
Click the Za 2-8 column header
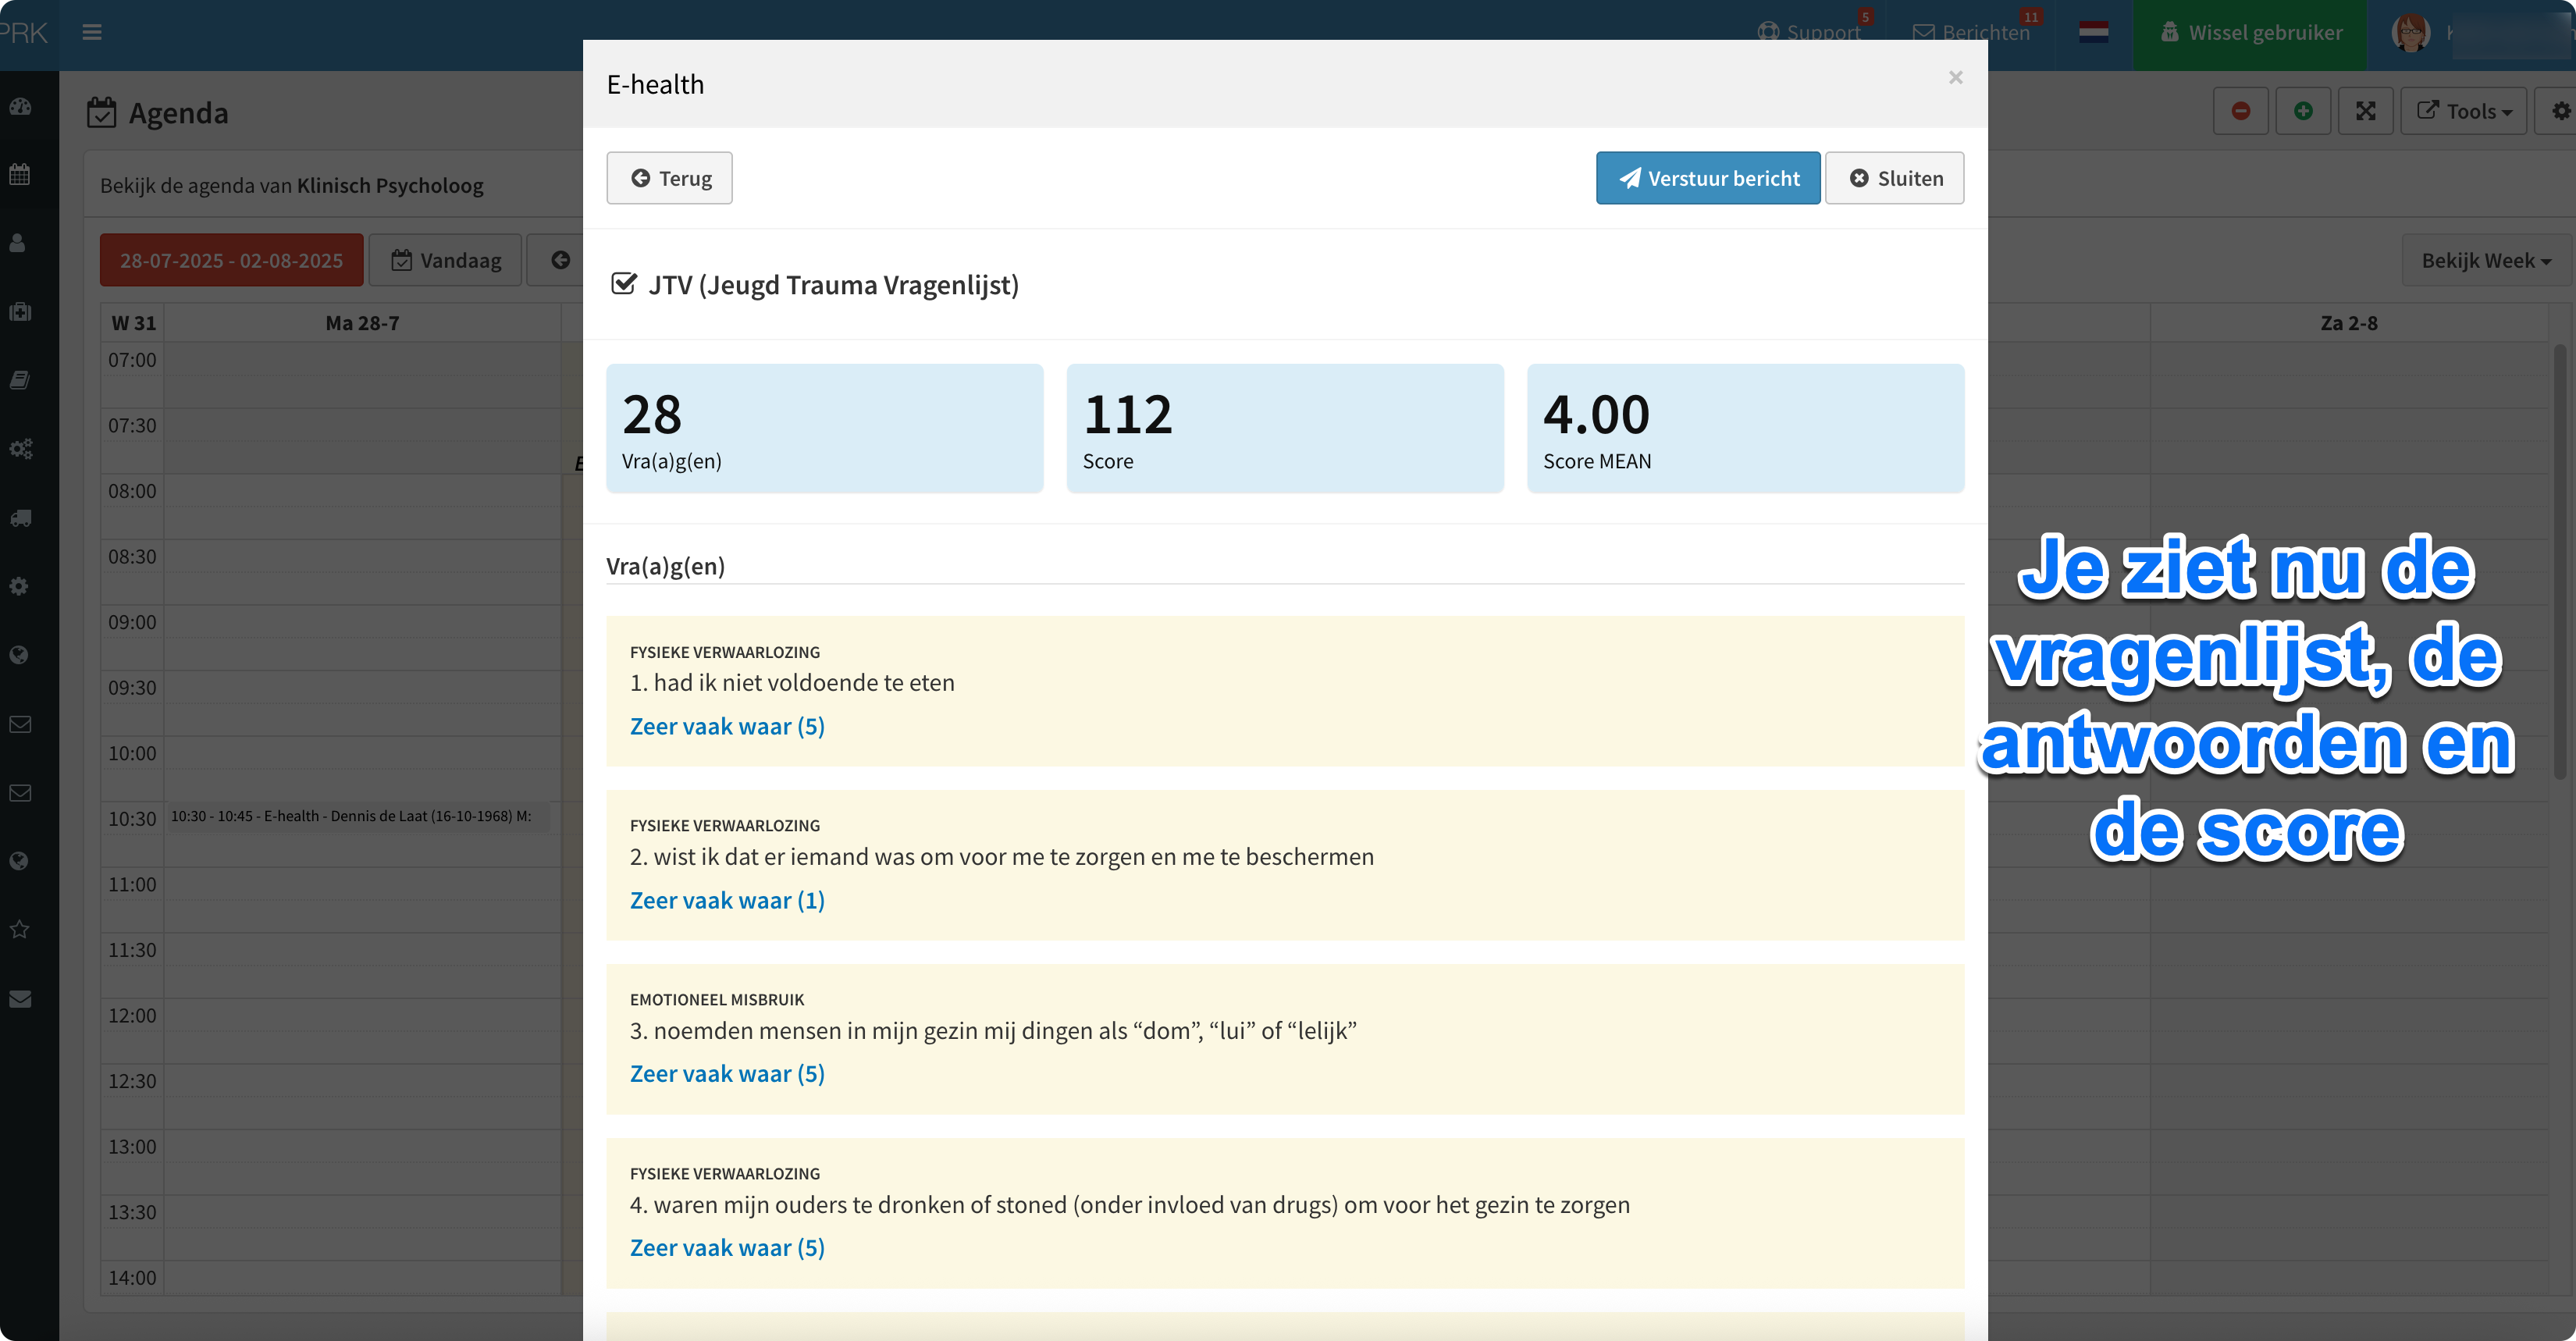[2348, 323]
